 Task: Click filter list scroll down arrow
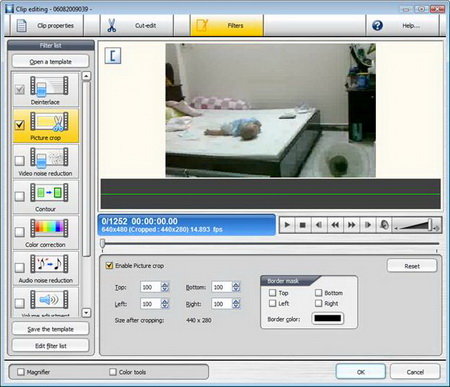click(86, 313)
